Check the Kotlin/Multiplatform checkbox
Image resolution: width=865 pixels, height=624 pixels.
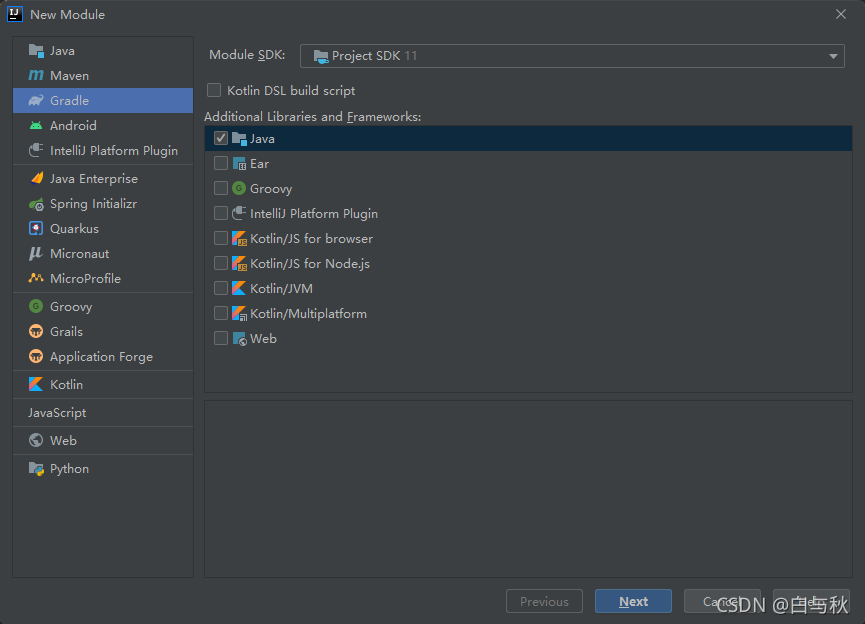point(221,313)
